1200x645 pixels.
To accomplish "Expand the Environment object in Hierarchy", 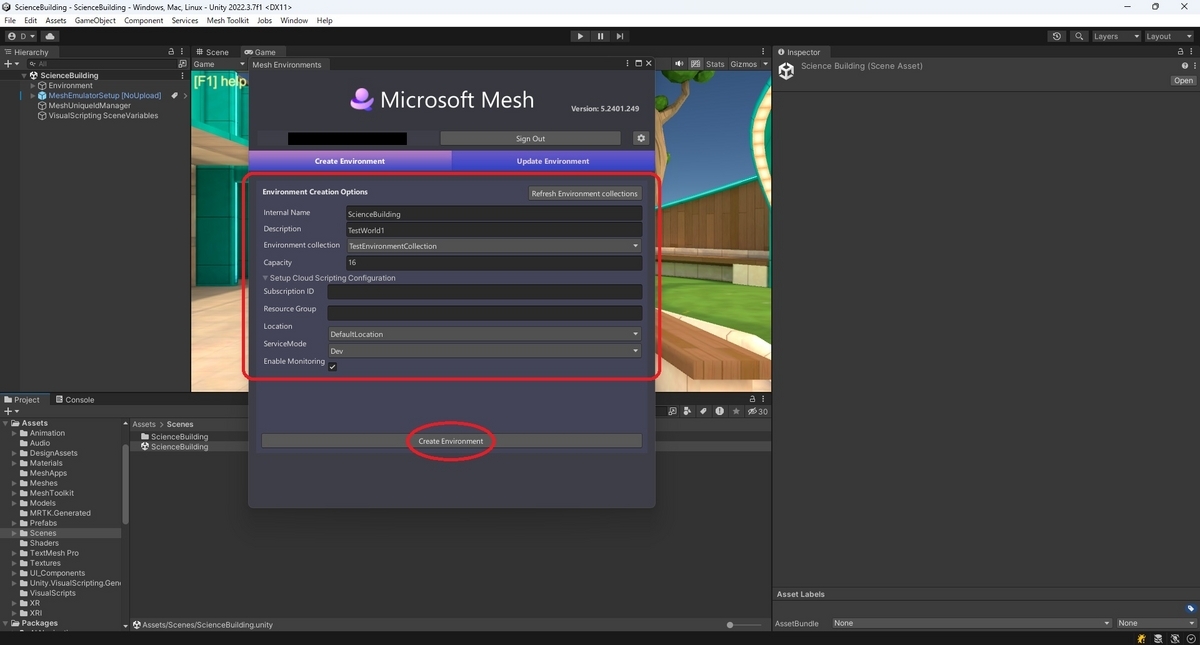I will [33, 86].
